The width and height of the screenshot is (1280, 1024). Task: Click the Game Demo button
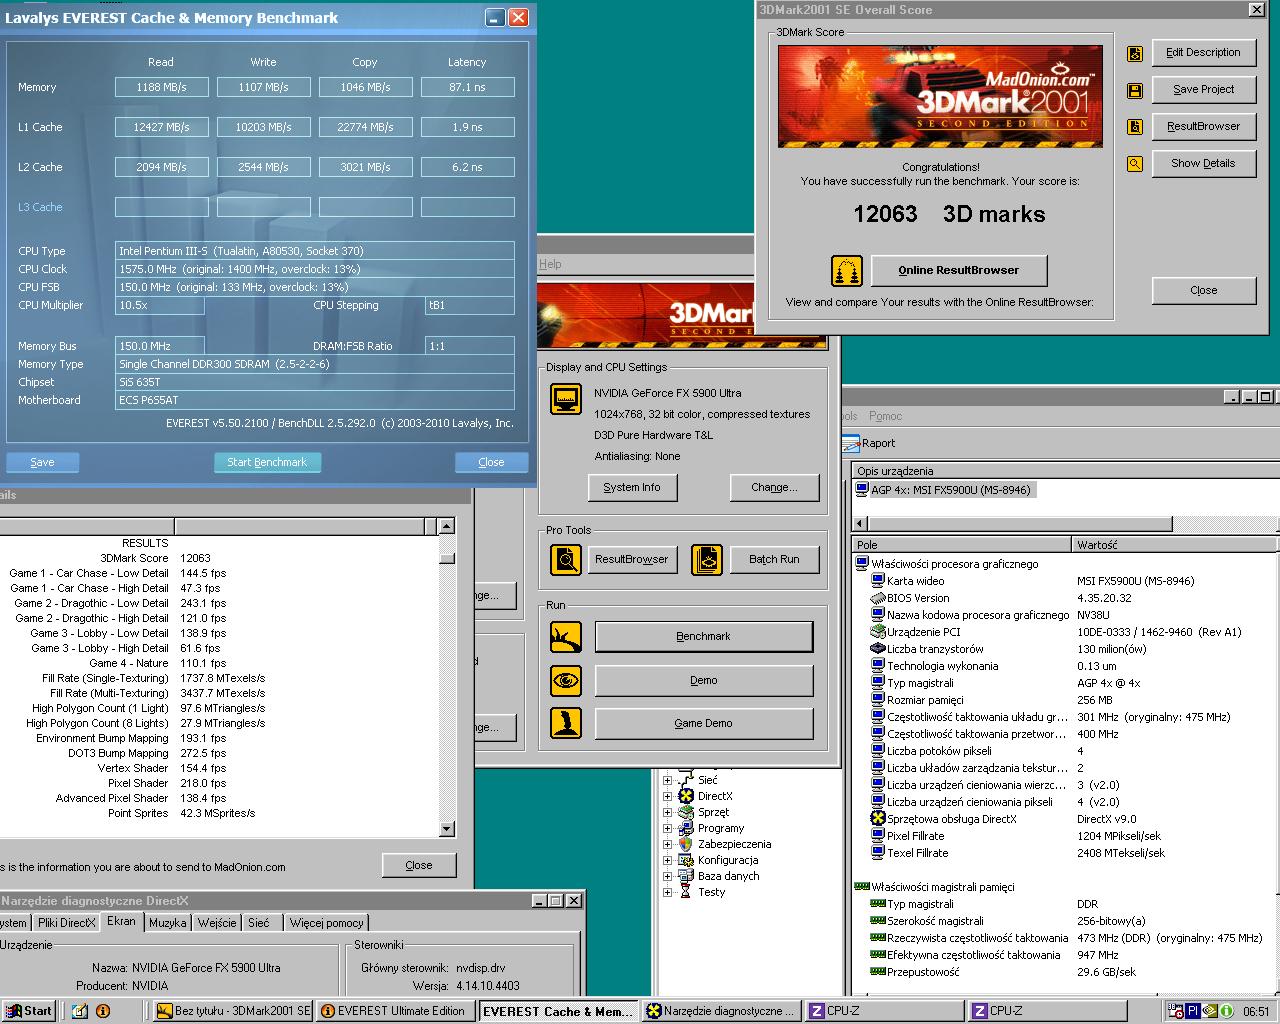click(704, 723)
